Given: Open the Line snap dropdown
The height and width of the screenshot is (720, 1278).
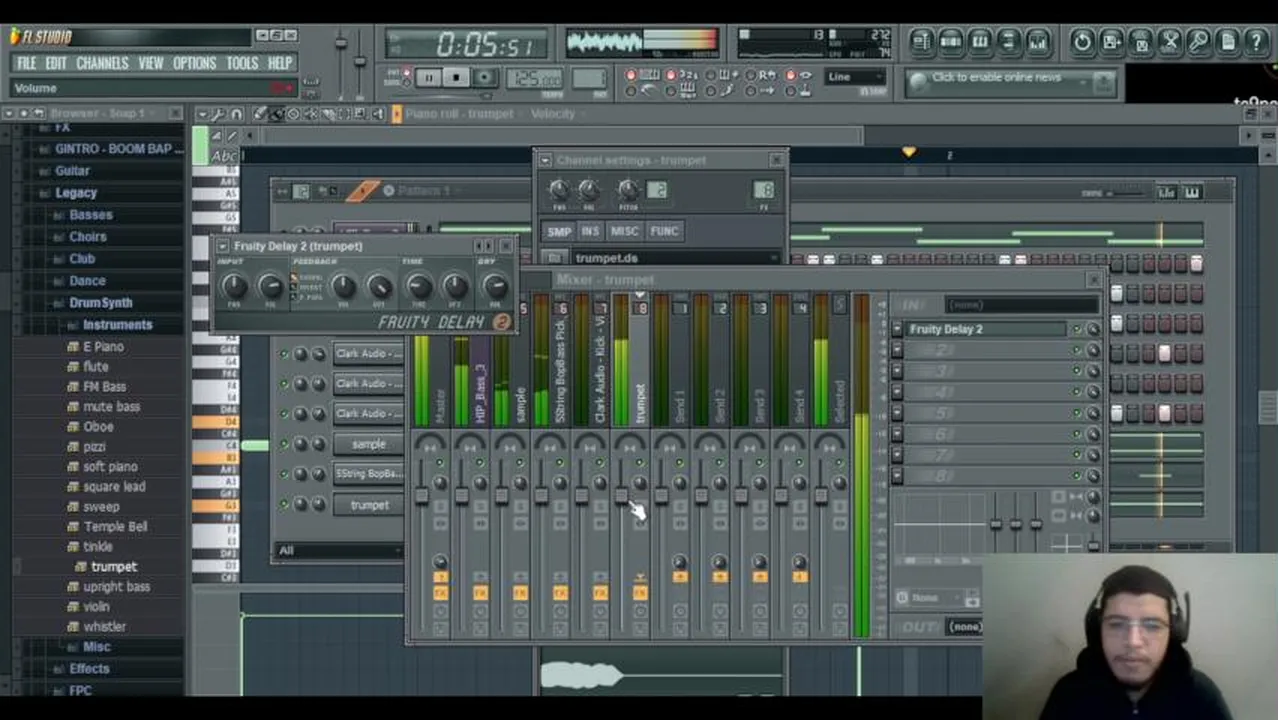Looking at the screenshot, I should tap(854, 77).
